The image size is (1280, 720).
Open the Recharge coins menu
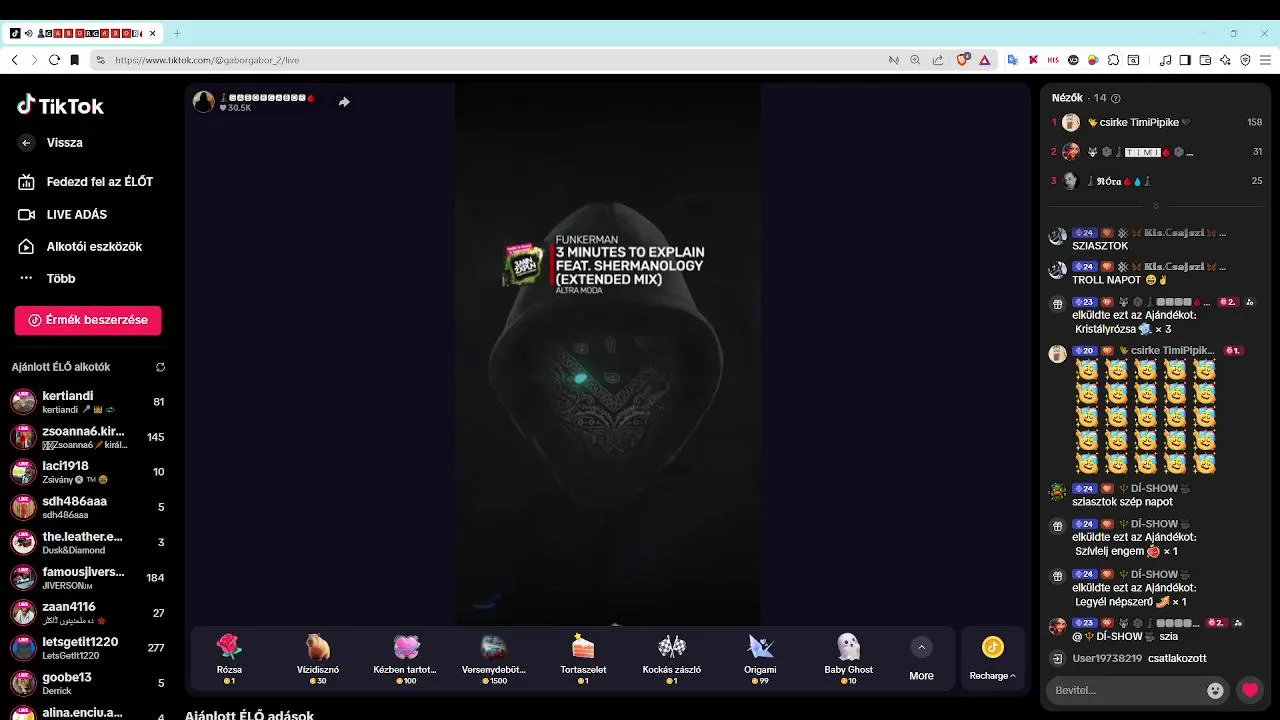992,658
